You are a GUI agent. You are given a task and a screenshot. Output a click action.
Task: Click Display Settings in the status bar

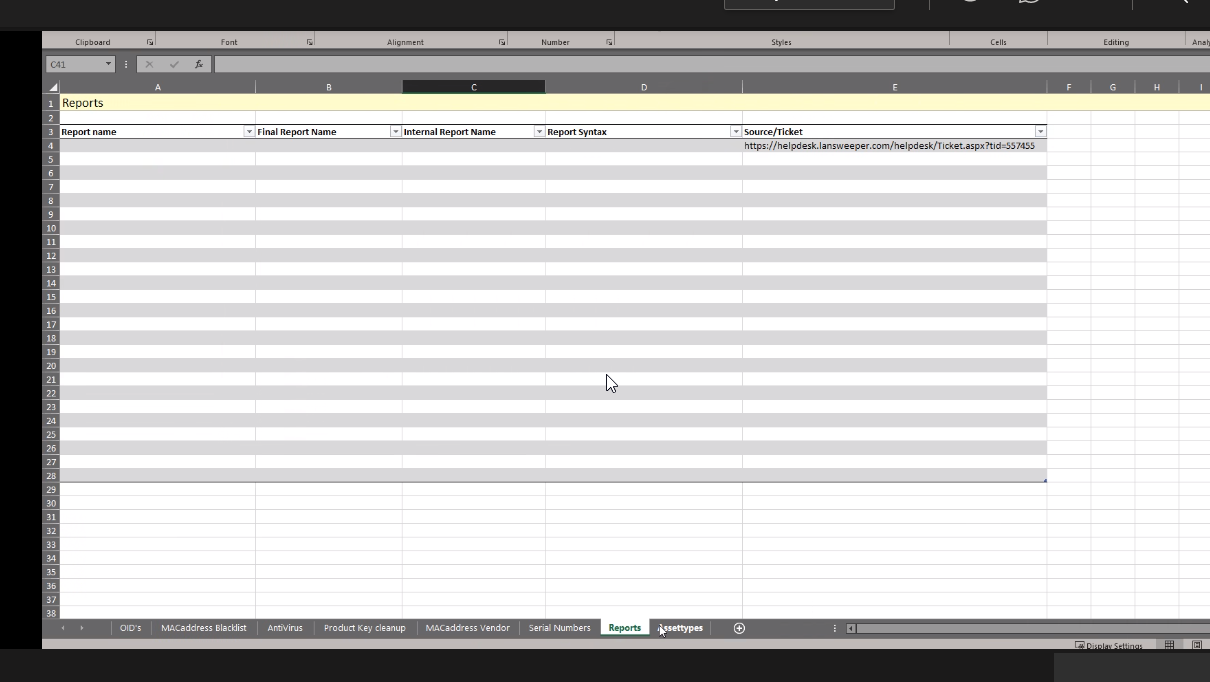click(1108, 646)
